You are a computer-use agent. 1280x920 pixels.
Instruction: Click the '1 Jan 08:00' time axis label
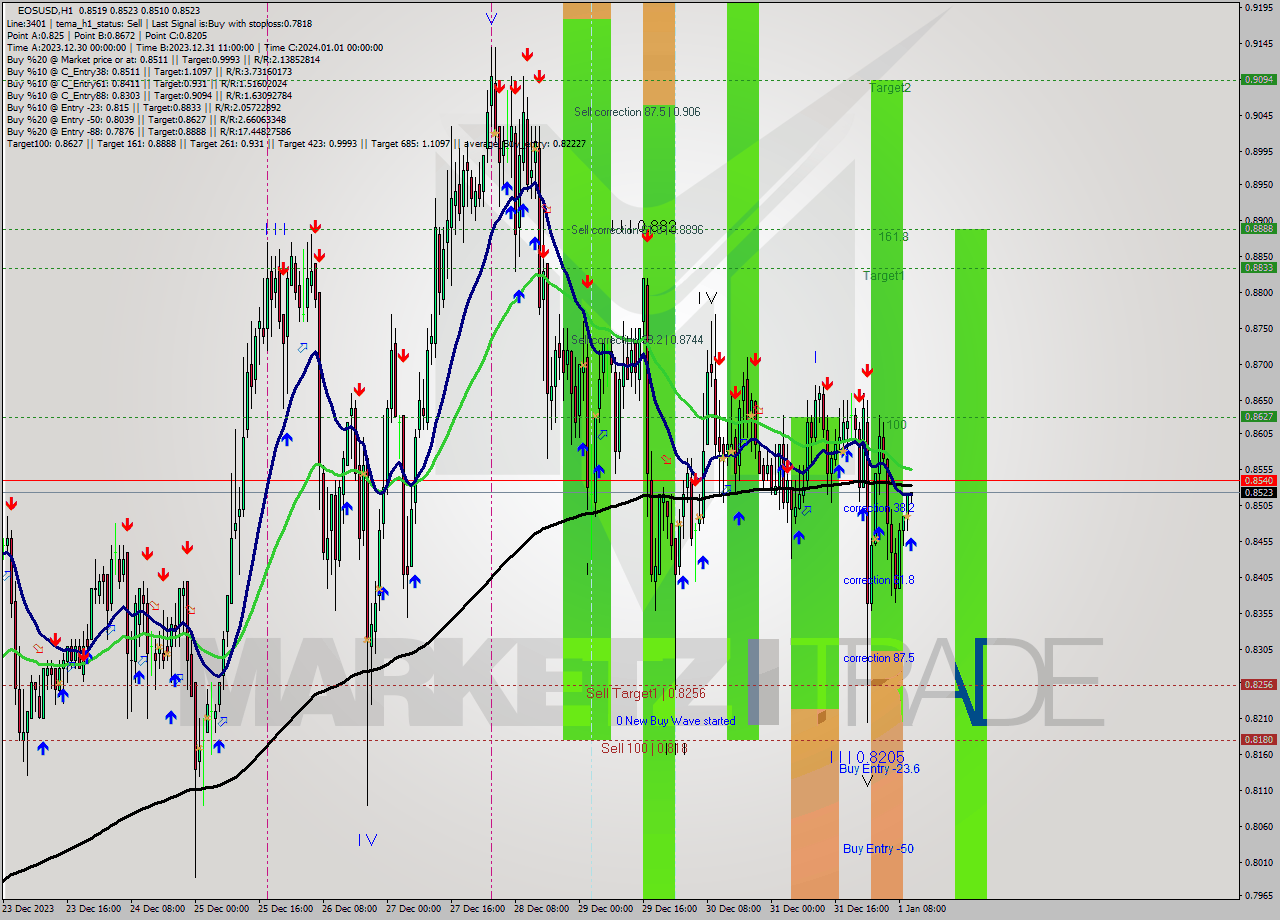tap(922, 909)
